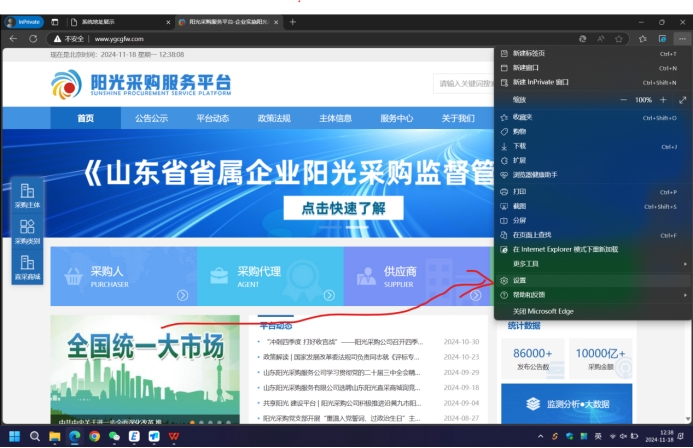This screenshot has height=448, width=693.
Task: Choose 打印 in the browser menu
Action: pos(519,191)
